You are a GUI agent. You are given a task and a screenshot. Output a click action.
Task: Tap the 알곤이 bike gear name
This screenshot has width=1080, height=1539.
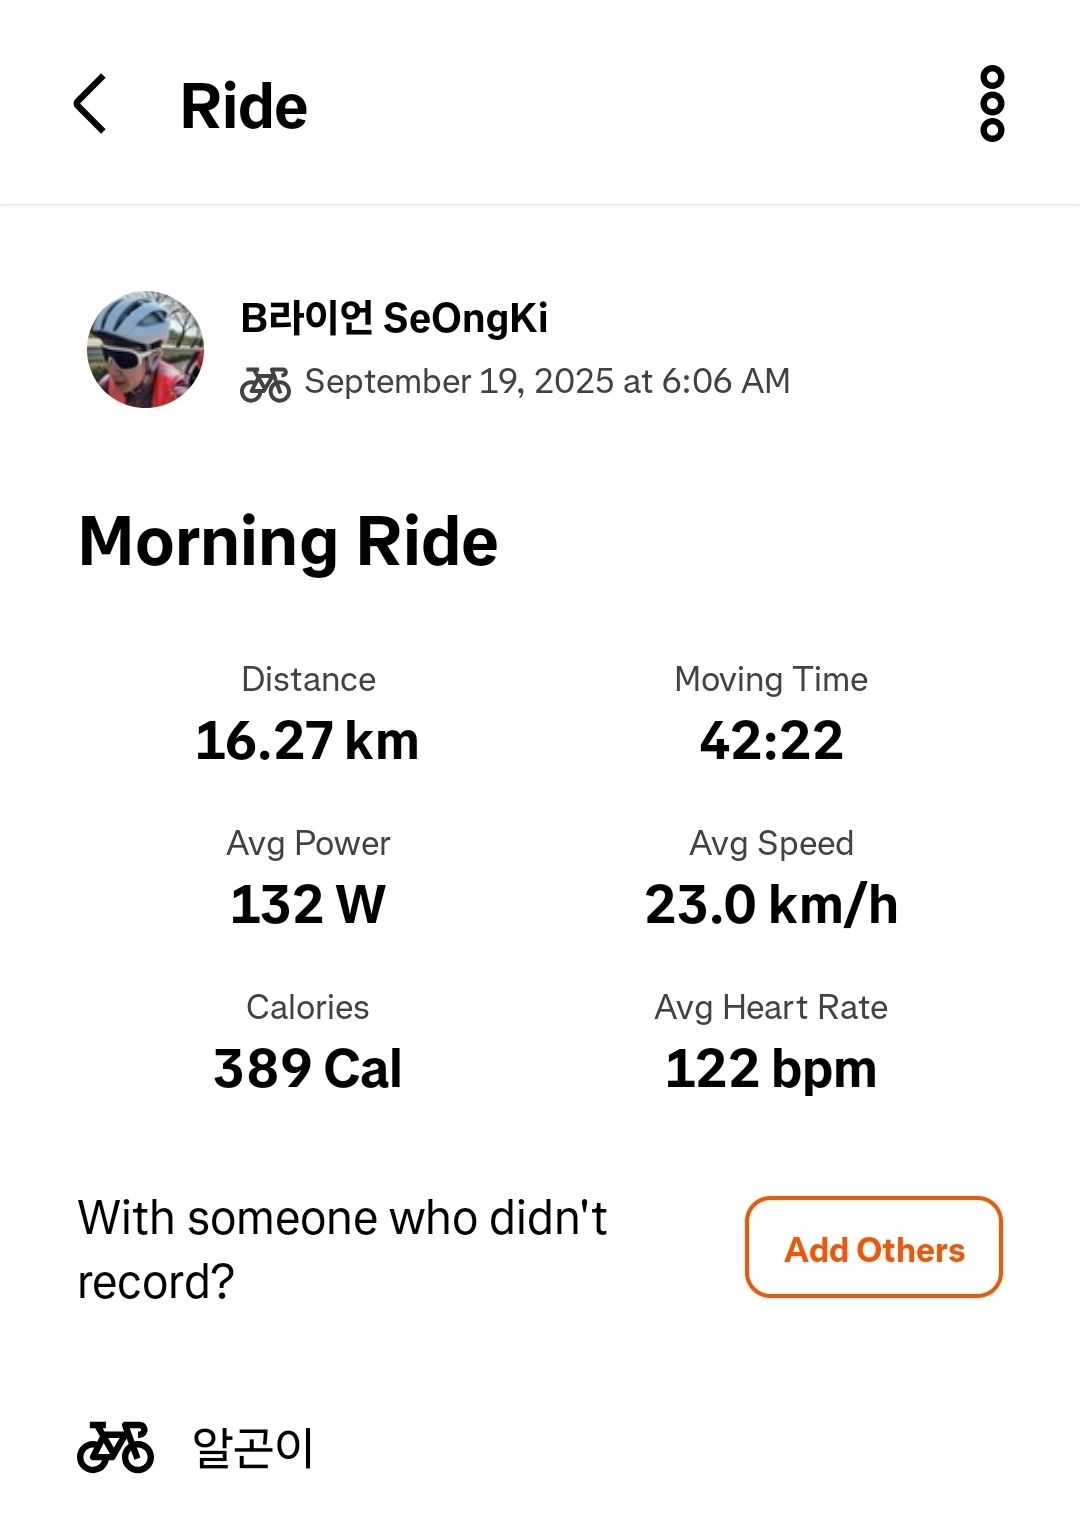253,1448
